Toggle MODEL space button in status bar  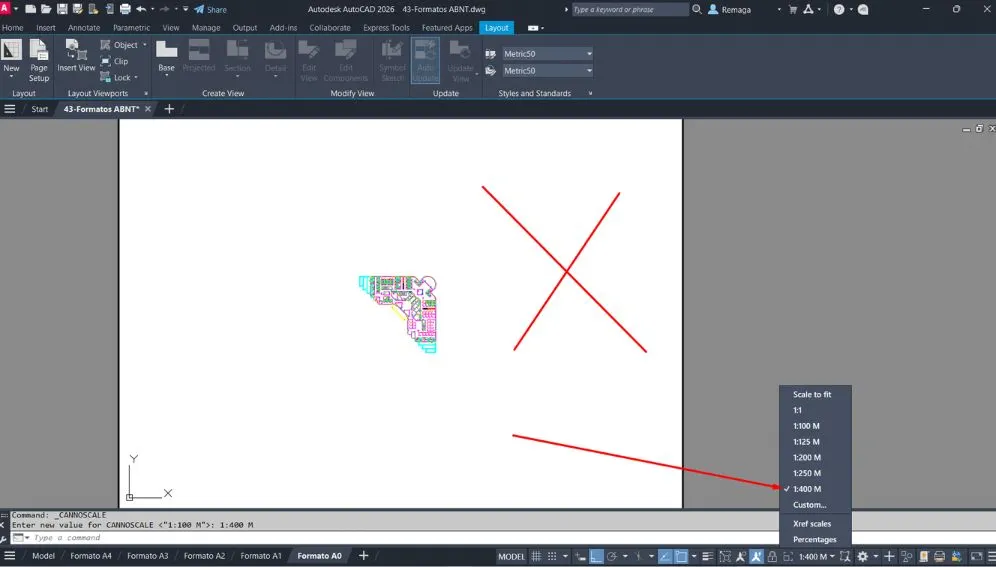511,556
